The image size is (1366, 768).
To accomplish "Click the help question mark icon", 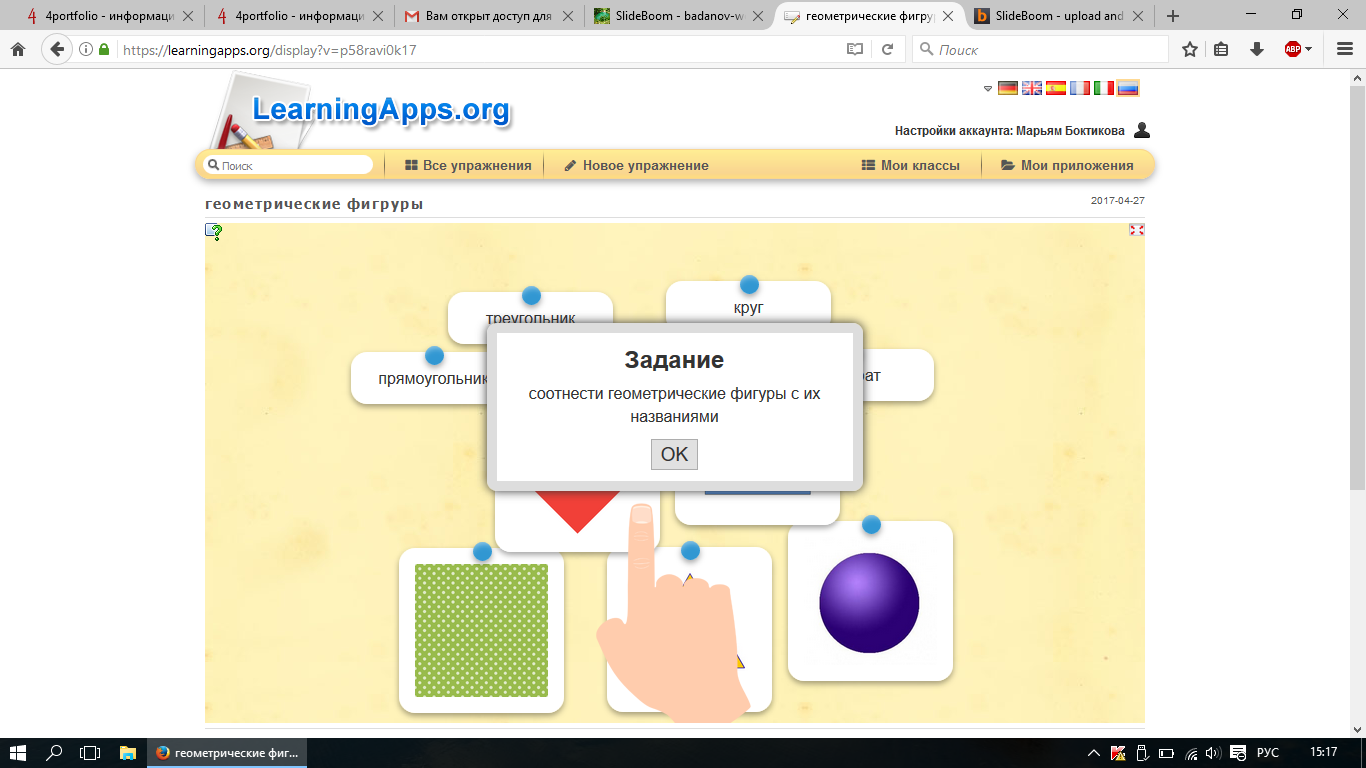I will 214,232.
